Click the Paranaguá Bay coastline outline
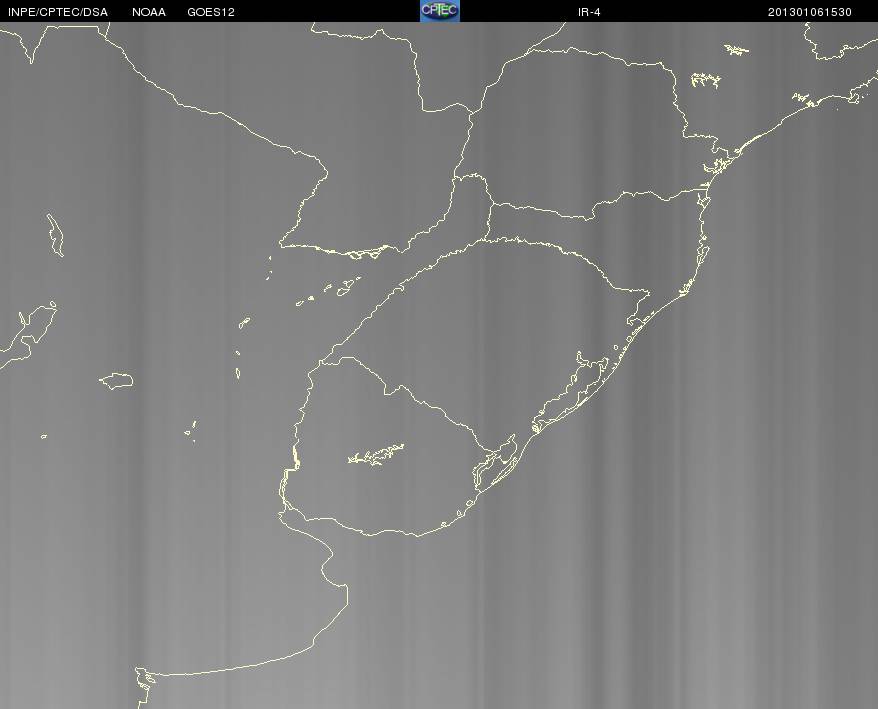This screenshot has width=878, height=709. (x=718, y=164)
